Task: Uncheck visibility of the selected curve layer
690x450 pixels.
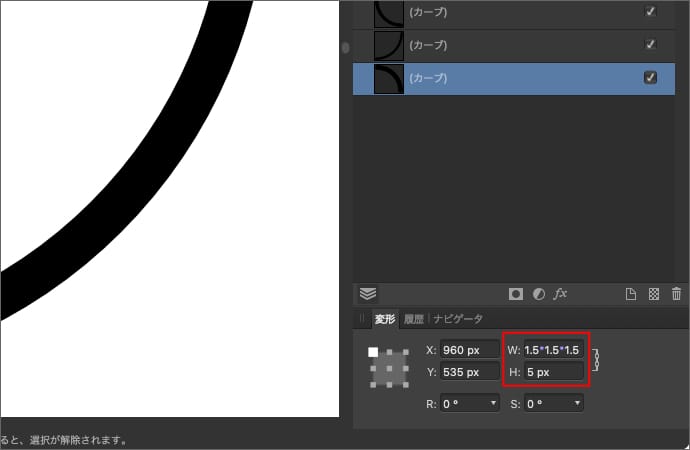Action: (x=651, y=77)
